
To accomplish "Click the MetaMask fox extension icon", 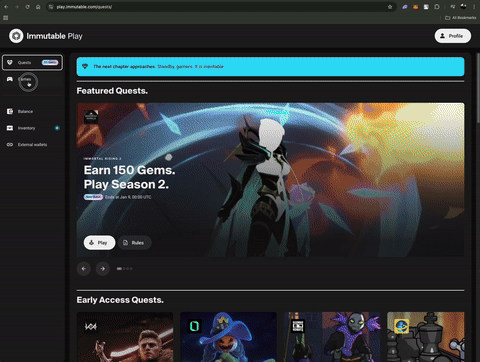I will [x=415, y=7].
